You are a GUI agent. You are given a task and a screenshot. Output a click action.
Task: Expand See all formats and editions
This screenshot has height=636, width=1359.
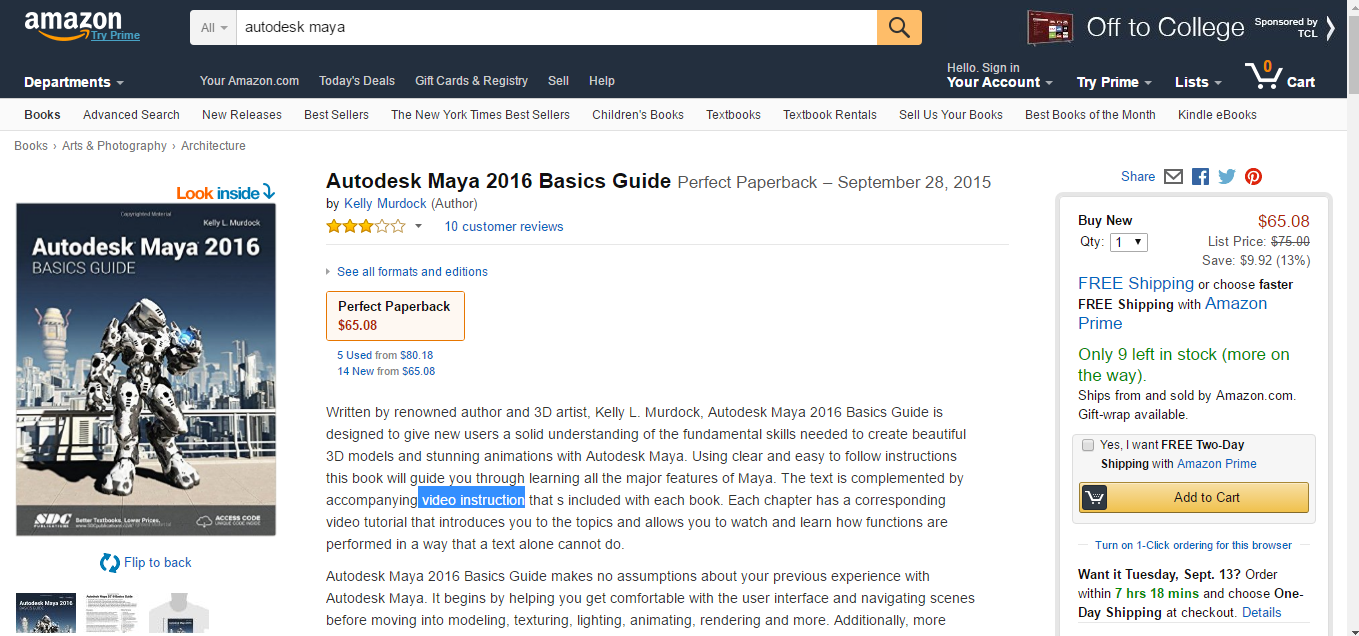tap(411, 272)
